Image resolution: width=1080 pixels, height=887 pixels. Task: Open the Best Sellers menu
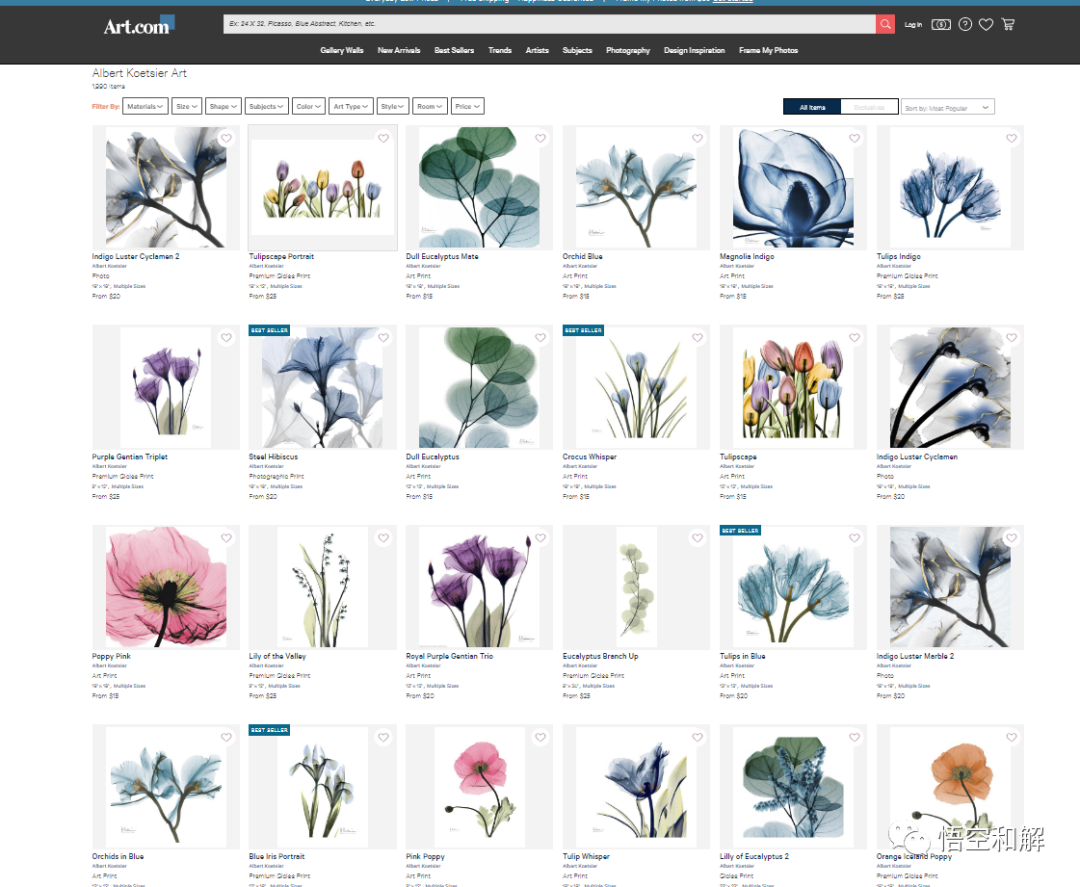pyautogui.click(x=454, y=50)
